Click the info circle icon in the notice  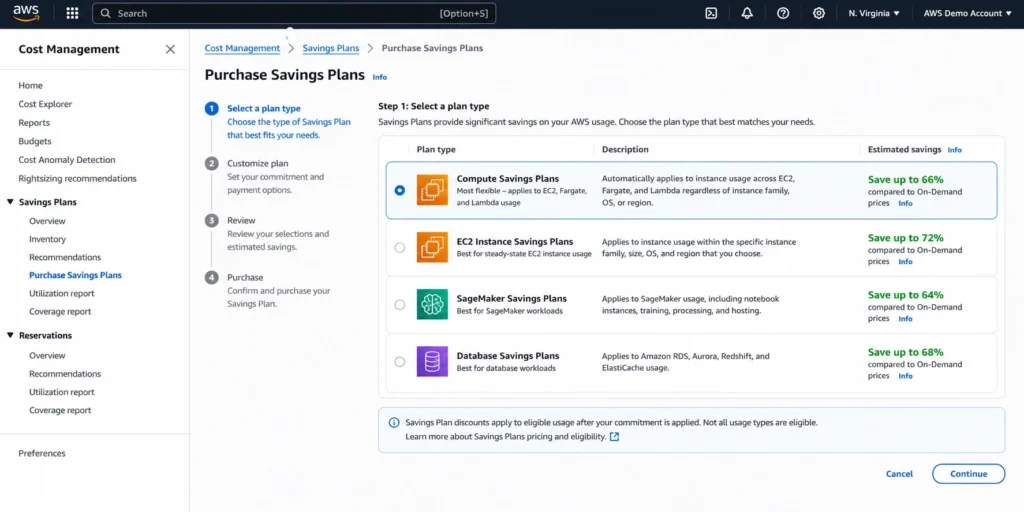point(394,423)
